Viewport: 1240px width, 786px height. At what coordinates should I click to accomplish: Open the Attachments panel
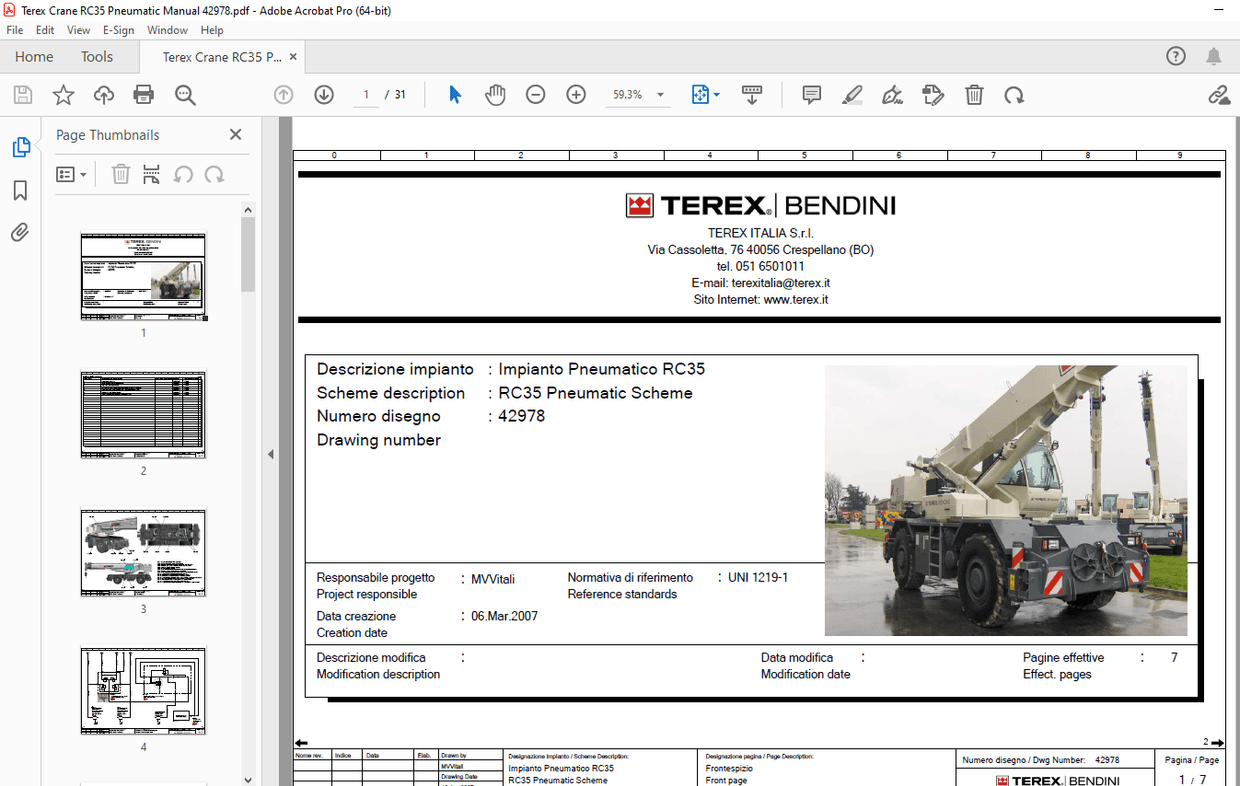(20, 233)
